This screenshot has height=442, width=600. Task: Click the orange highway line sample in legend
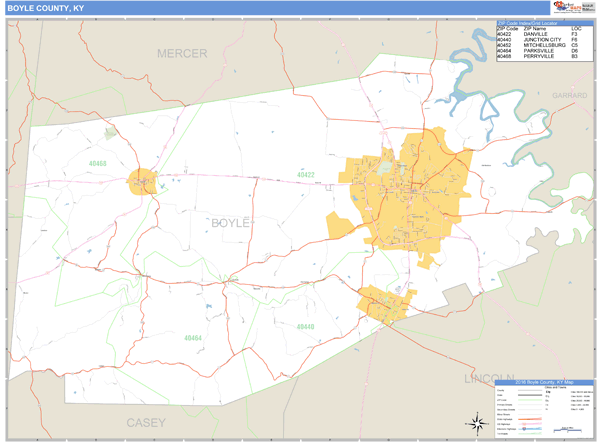[x=530, y=419]
